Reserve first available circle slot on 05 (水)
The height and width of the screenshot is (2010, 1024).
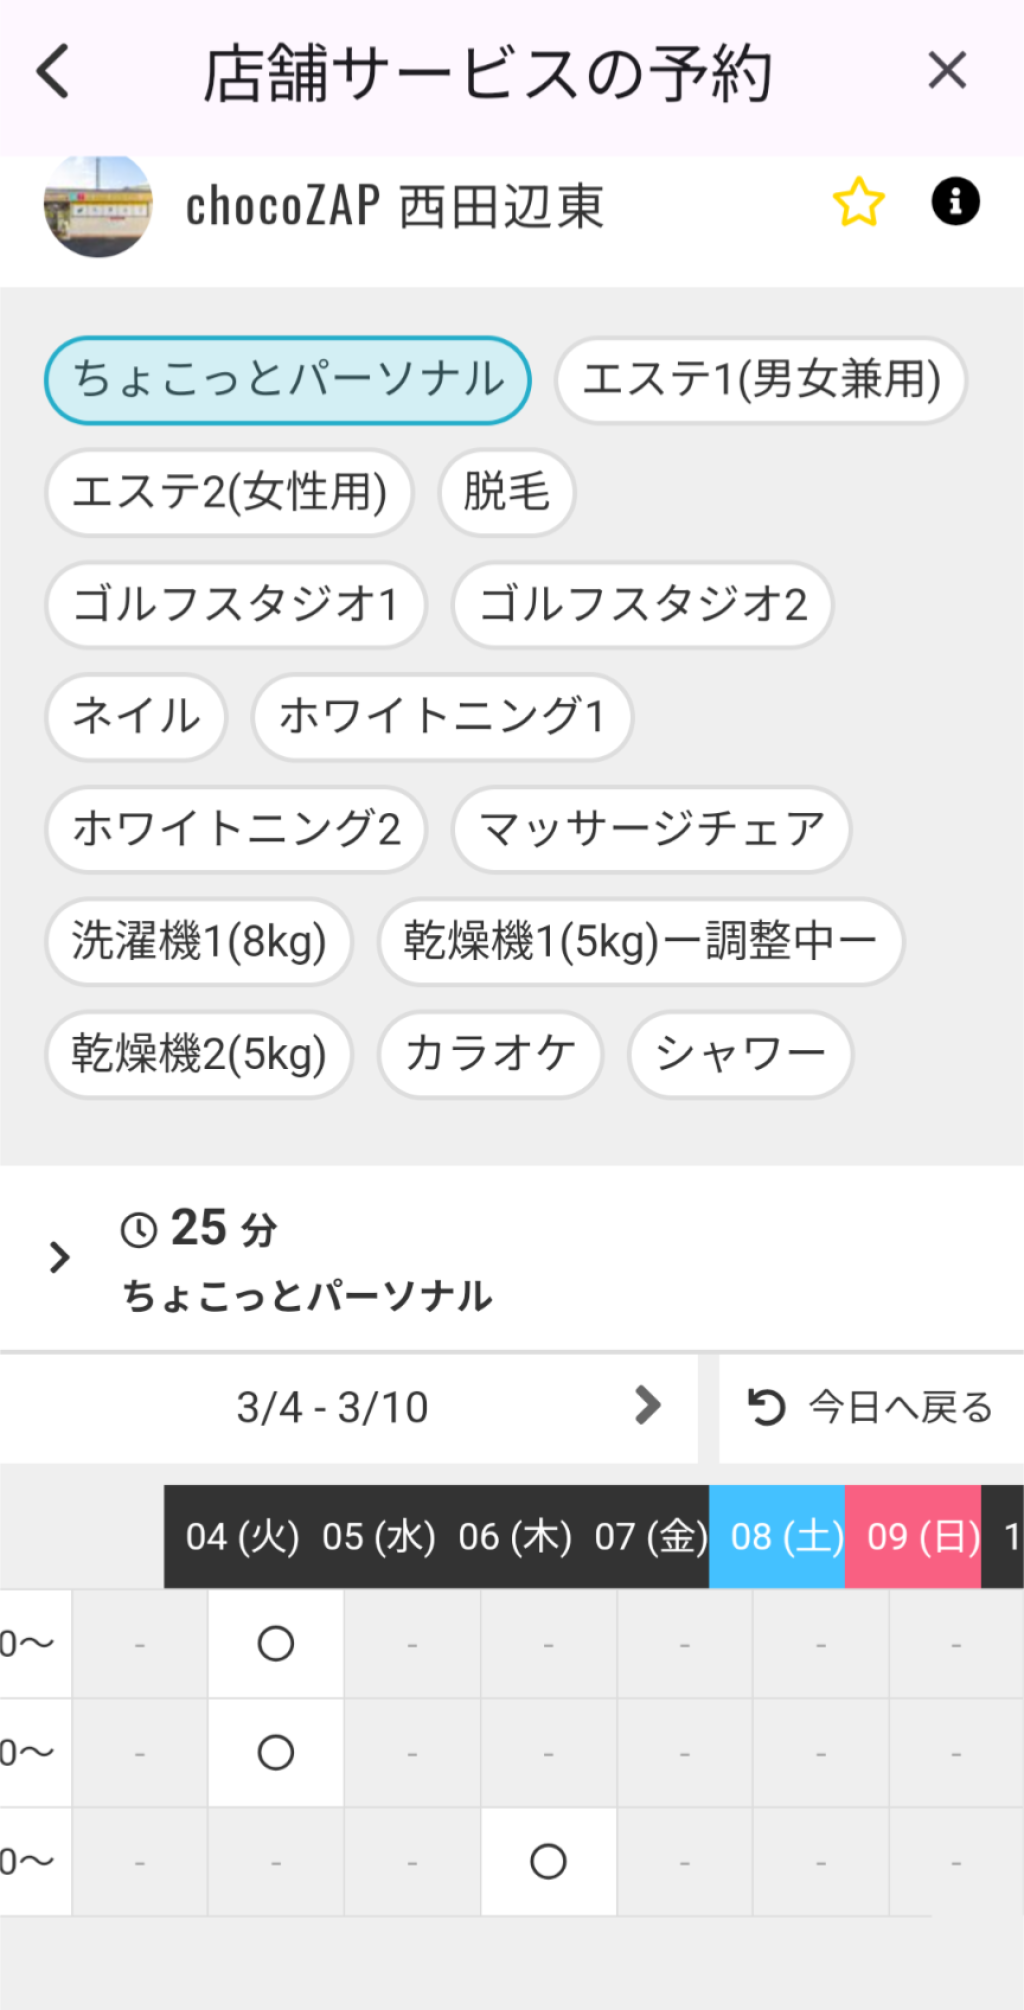(276, 1643)
